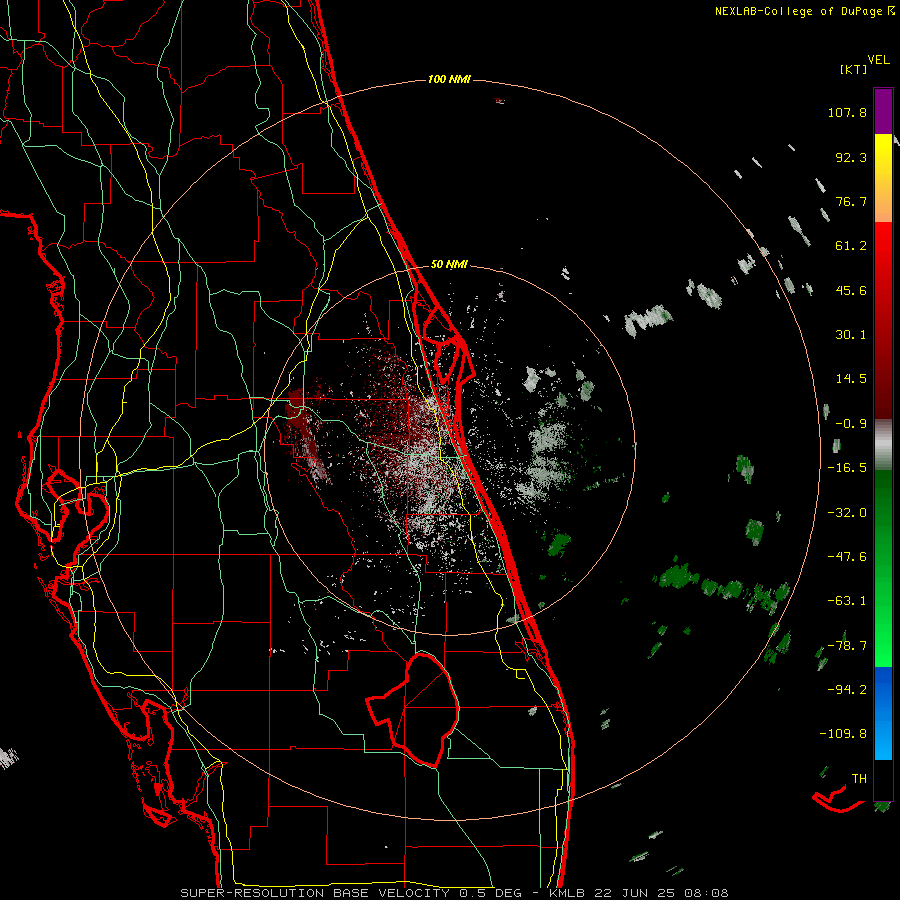Click the -47.6 scale value
The image size is (900, 900).
tap(847, 557)
